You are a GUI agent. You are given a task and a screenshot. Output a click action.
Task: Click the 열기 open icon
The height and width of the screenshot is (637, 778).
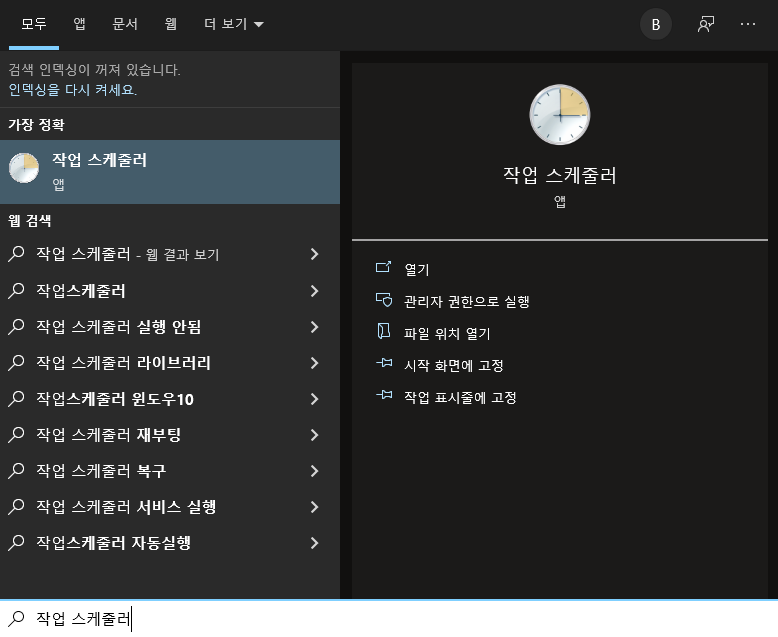384,268
